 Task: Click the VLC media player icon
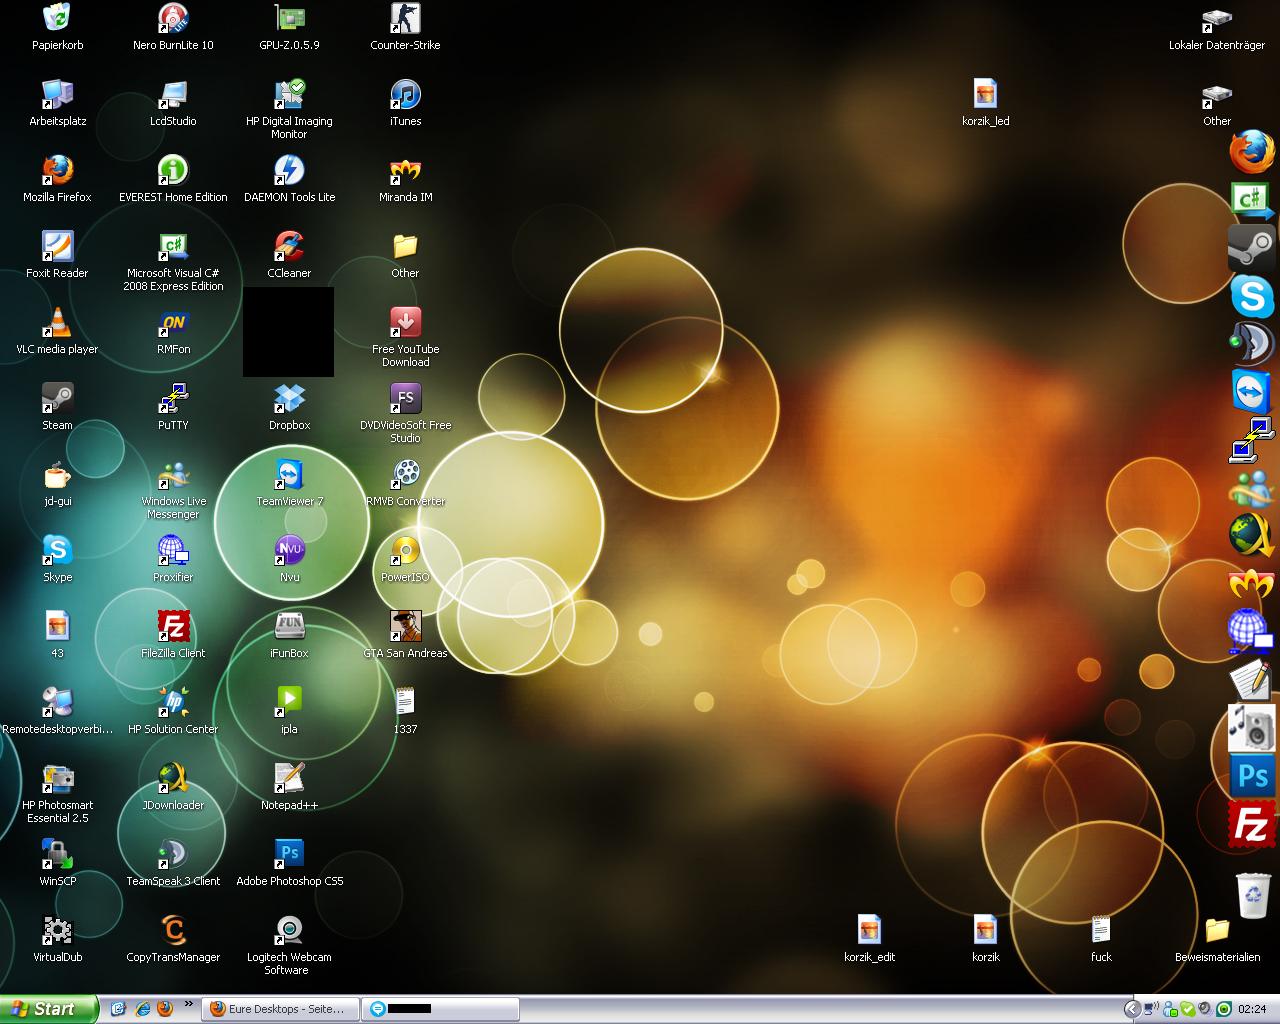57,323
